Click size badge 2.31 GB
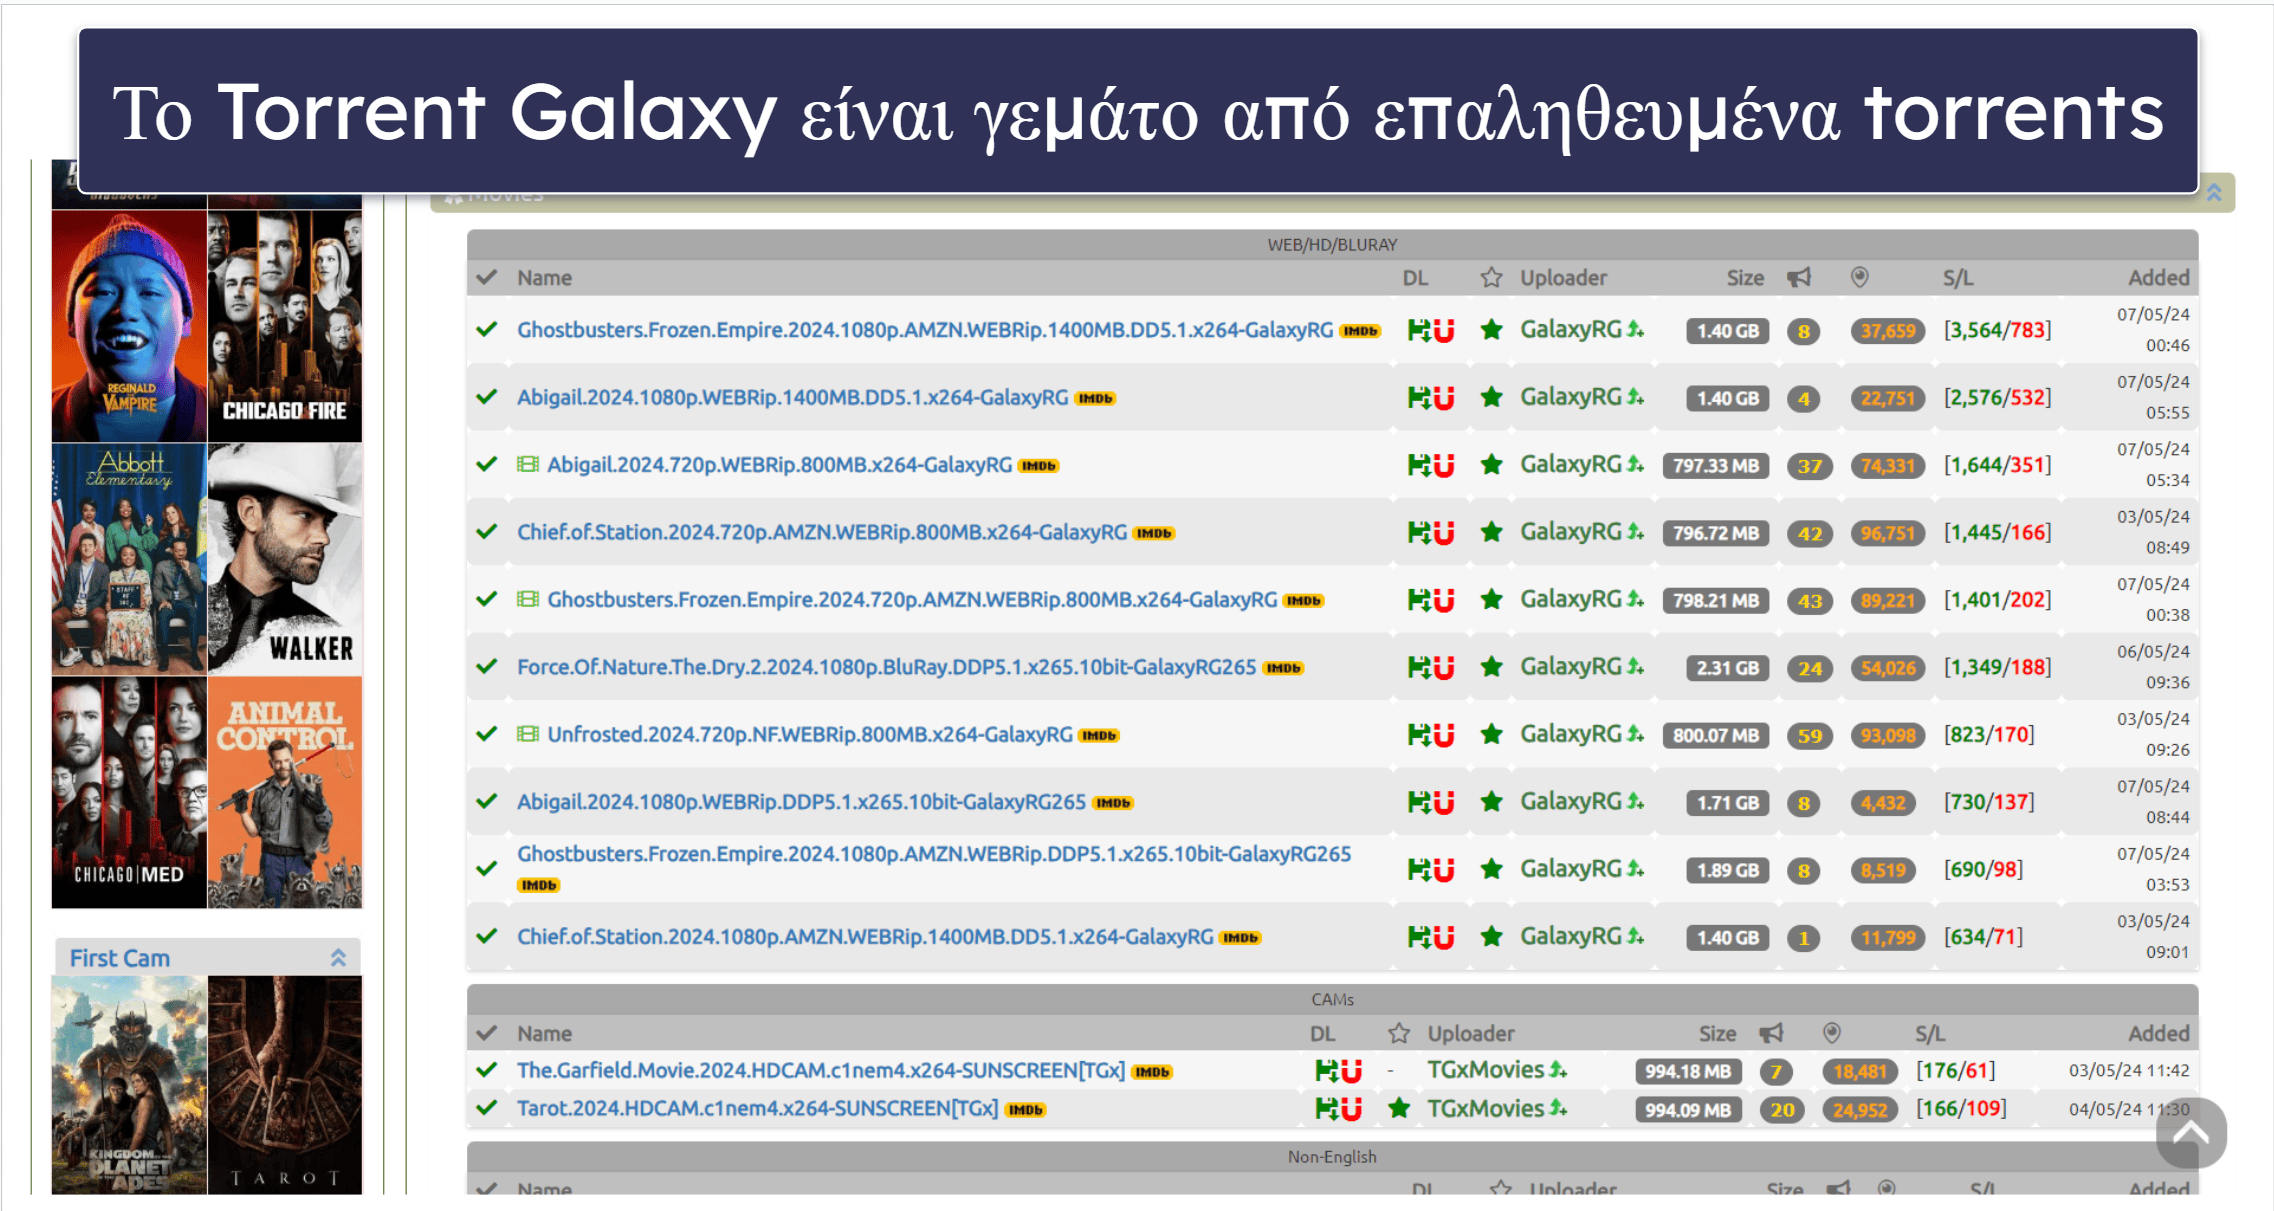This screenshot has width=2274, height=1211. (1726, 668)
